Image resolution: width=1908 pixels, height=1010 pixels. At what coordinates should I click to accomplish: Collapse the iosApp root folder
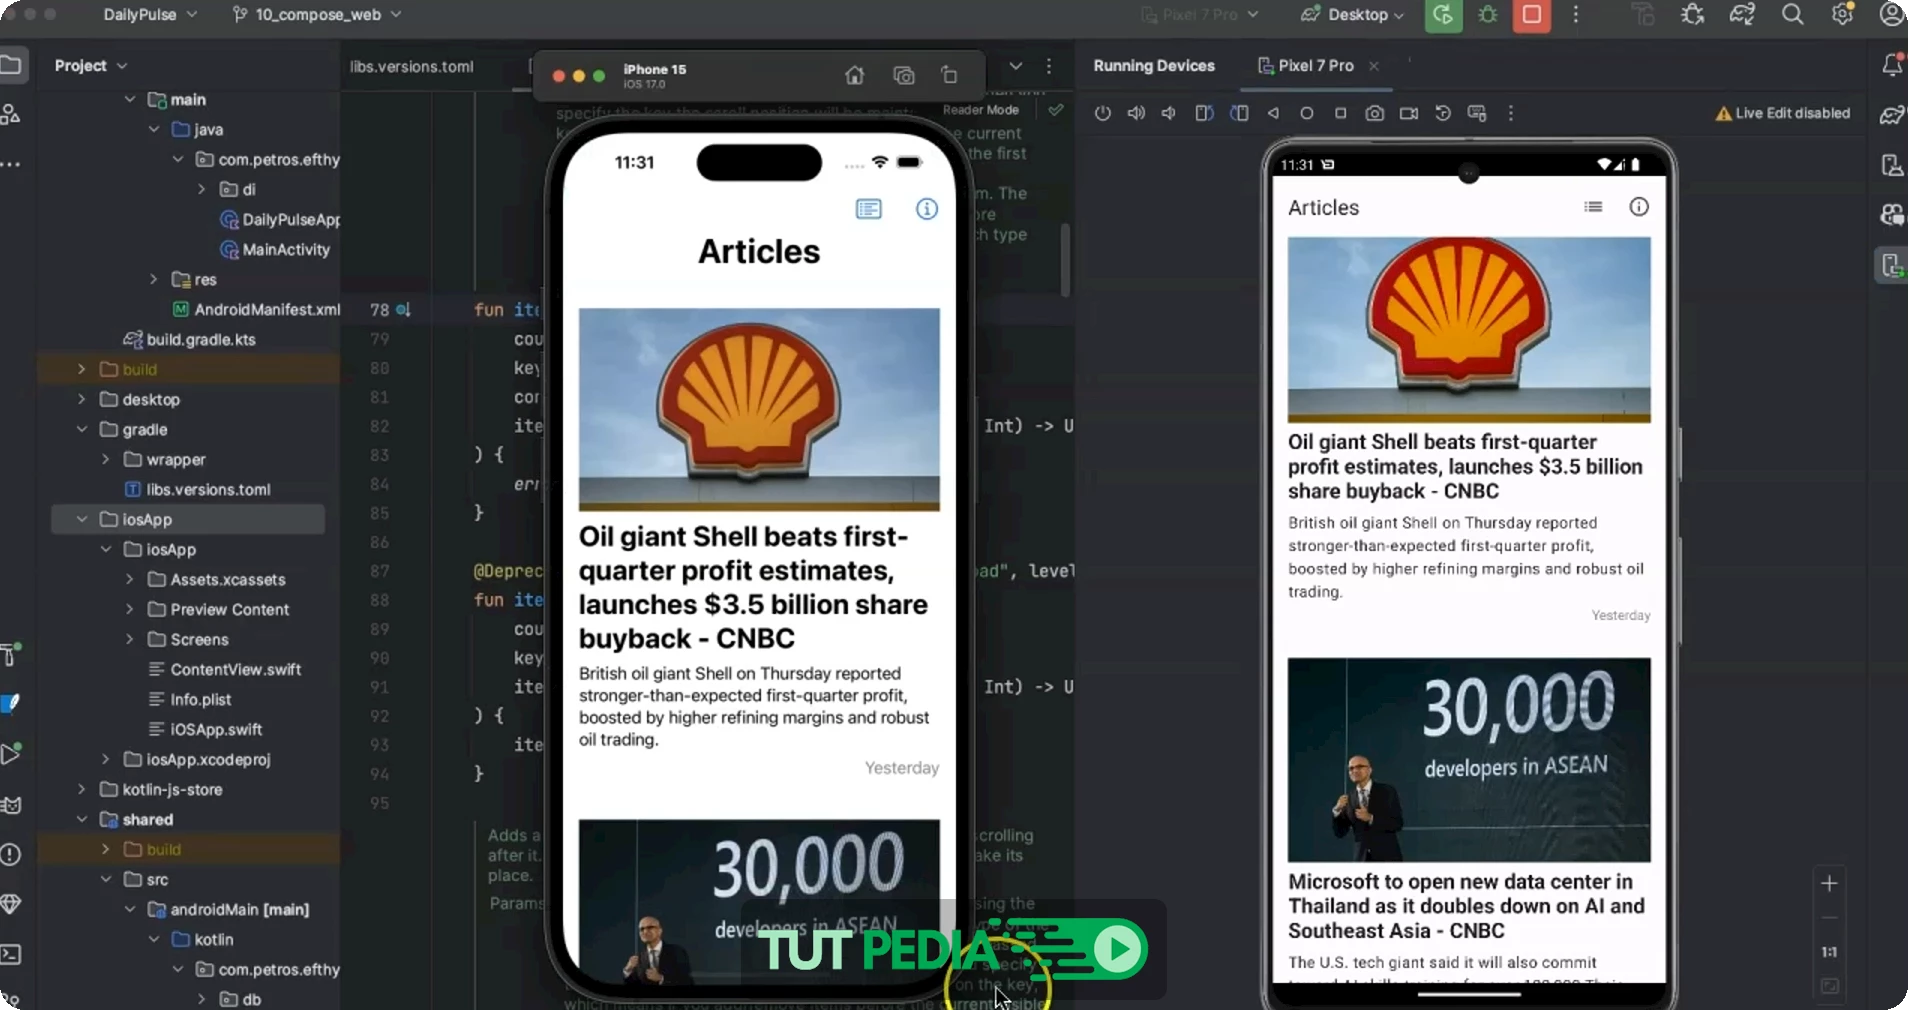pos(82,520)
